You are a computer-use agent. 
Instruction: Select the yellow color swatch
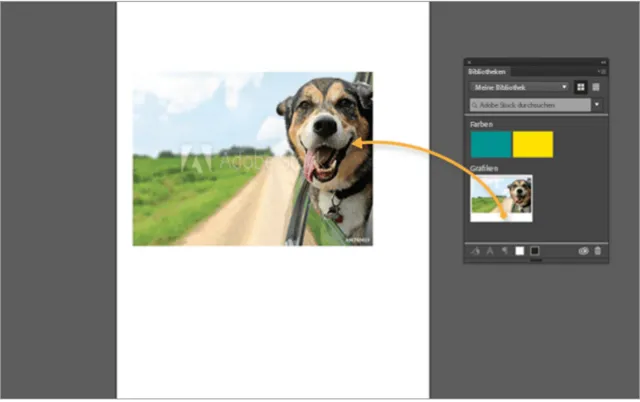533,144
